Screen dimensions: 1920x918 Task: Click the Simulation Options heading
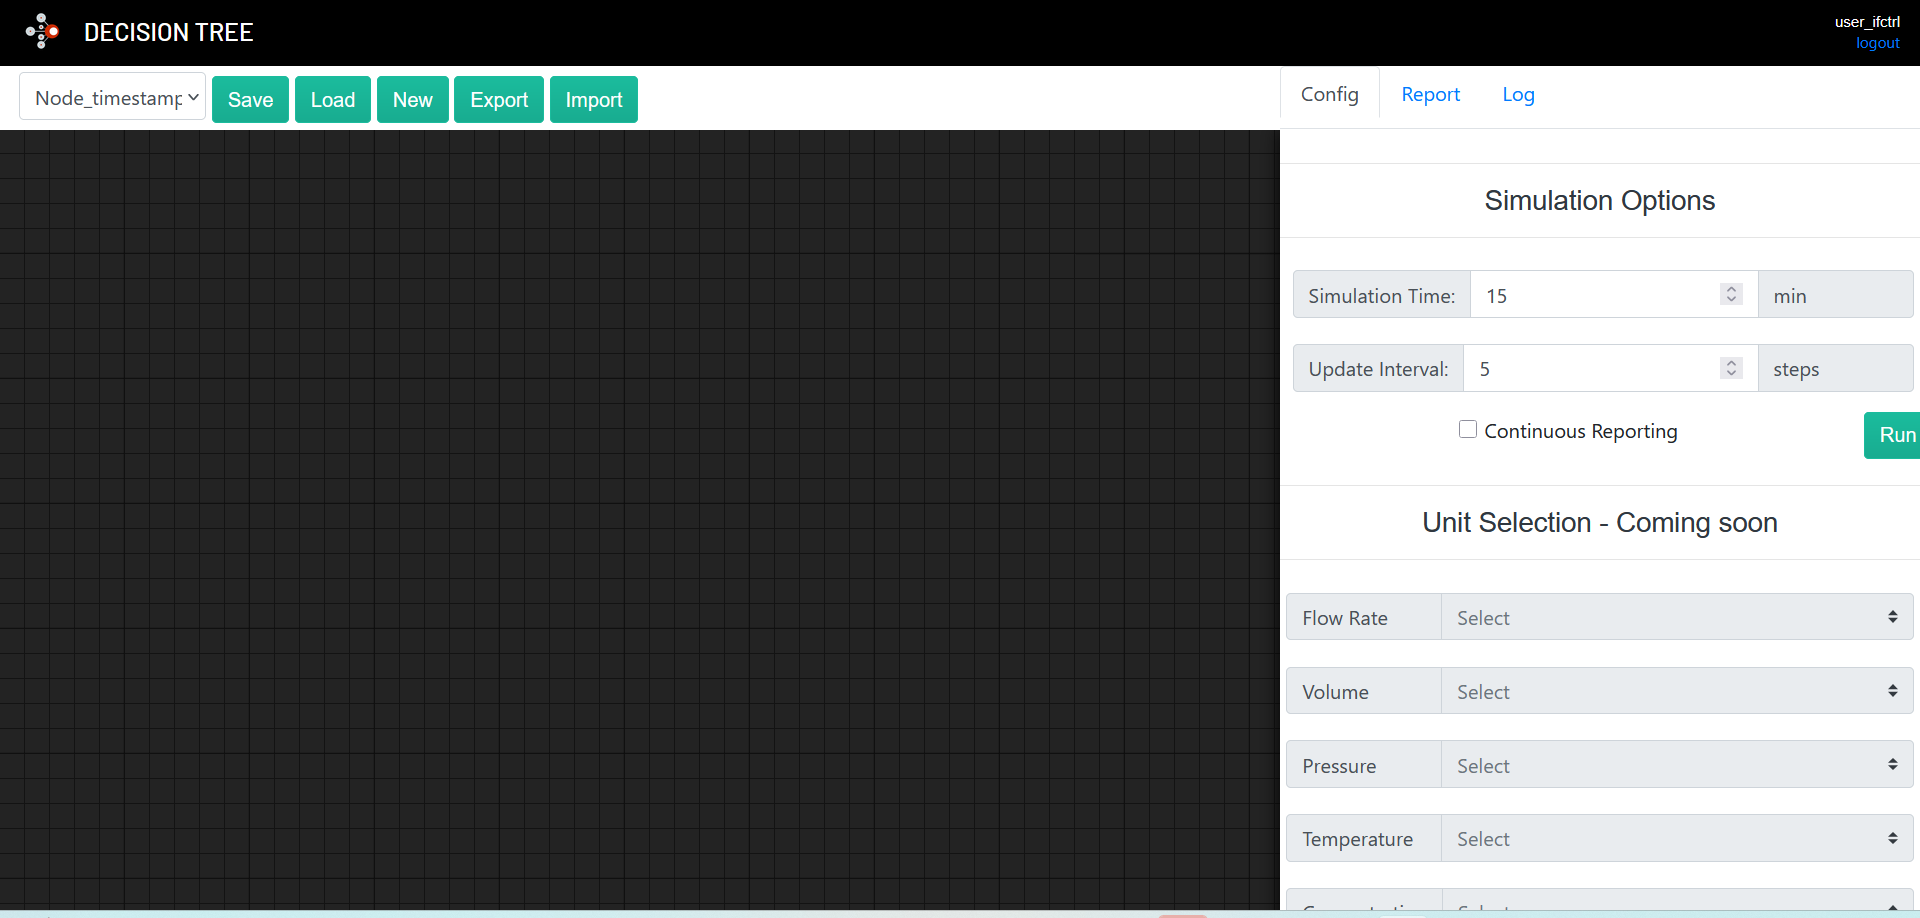pyautogui.click(x=1599, y=201)
